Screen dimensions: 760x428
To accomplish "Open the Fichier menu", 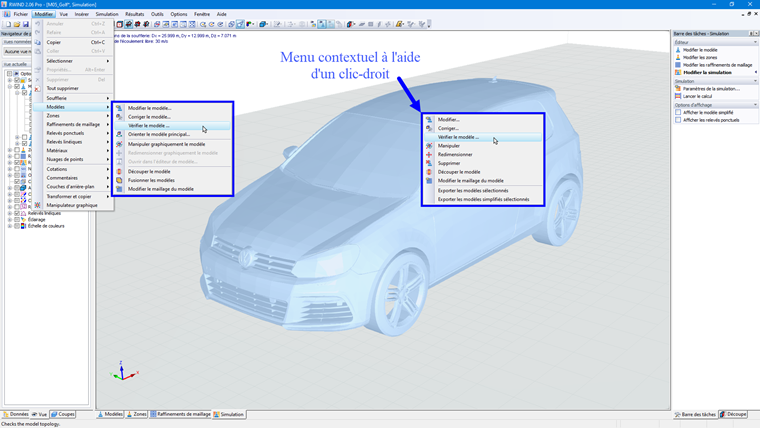I will (20, 14).
